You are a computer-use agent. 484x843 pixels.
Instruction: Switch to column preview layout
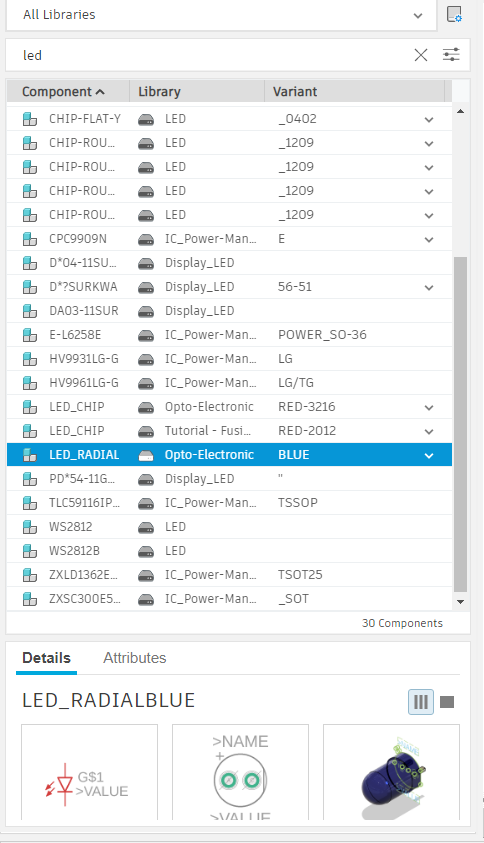click(x=421, y=702)
